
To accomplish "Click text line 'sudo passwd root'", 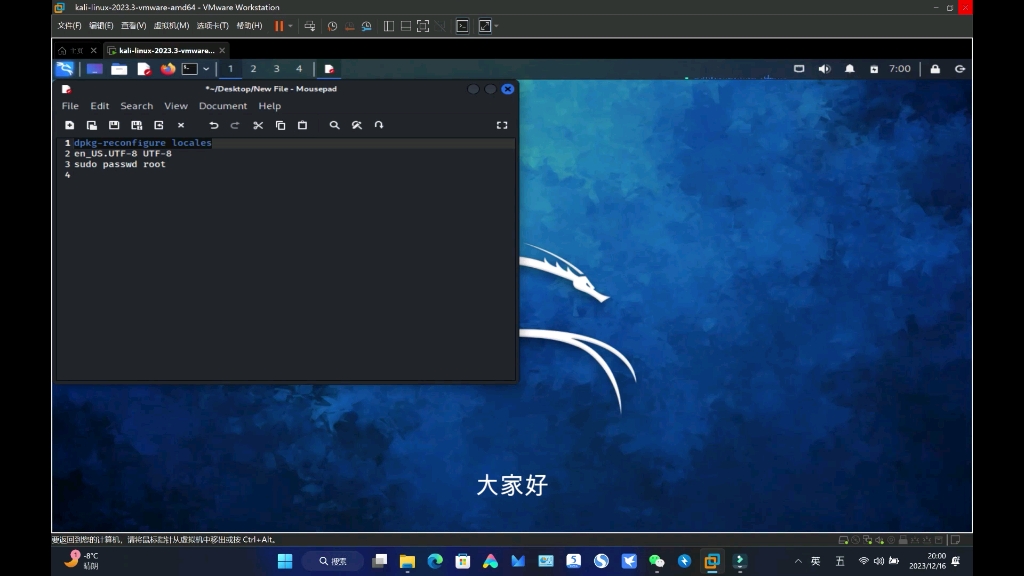I will [120, 164].
